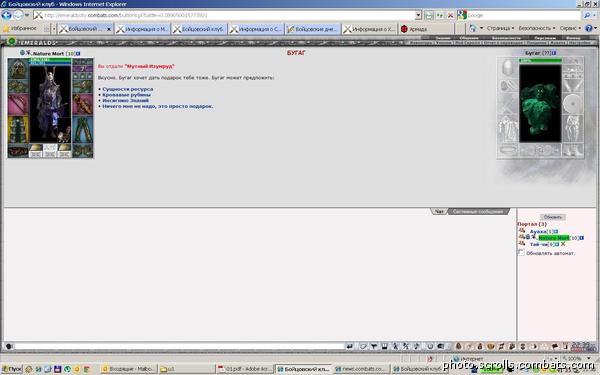The image size is (600, 375).
Task: Open info icon next to Nature Mort [10] header
Action: [78, 54]
